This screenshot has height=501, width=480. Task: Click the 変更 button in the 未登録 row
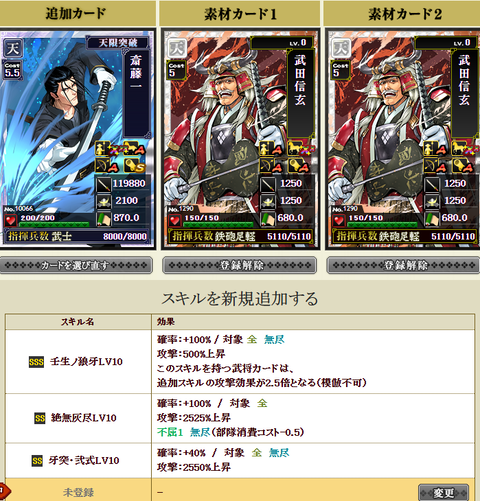pyautogui.click(x=443, y=492)
